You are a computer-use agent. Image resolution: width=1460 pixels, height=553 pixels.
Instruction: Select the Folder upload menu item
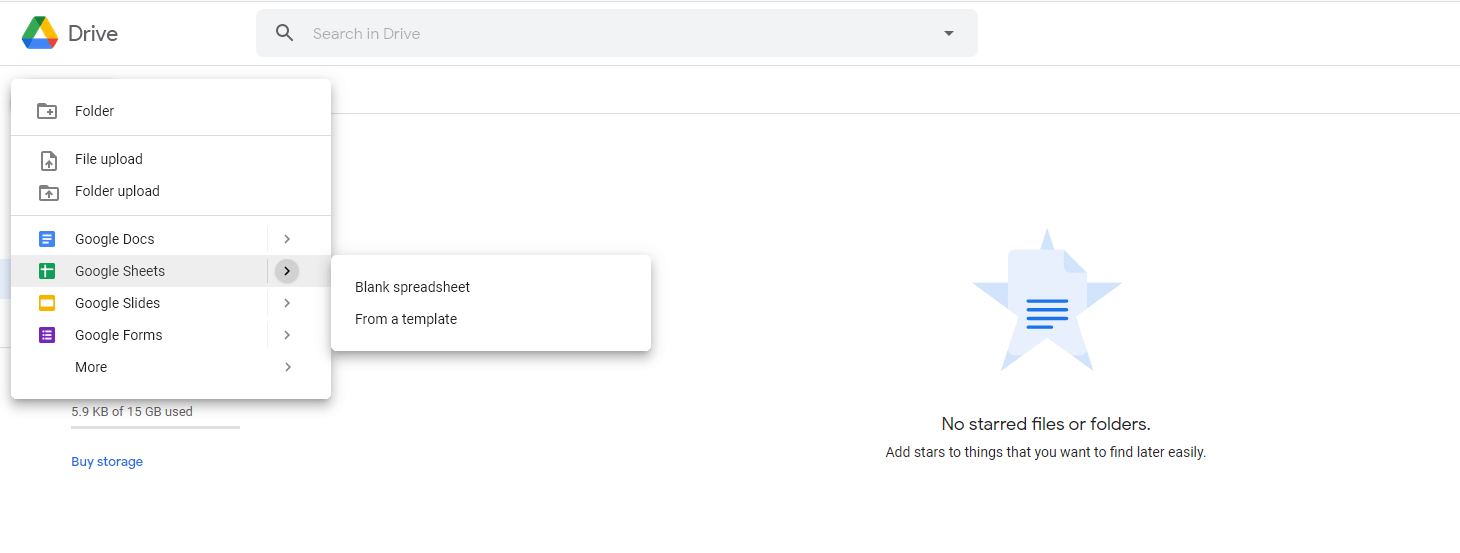[117, 191]
